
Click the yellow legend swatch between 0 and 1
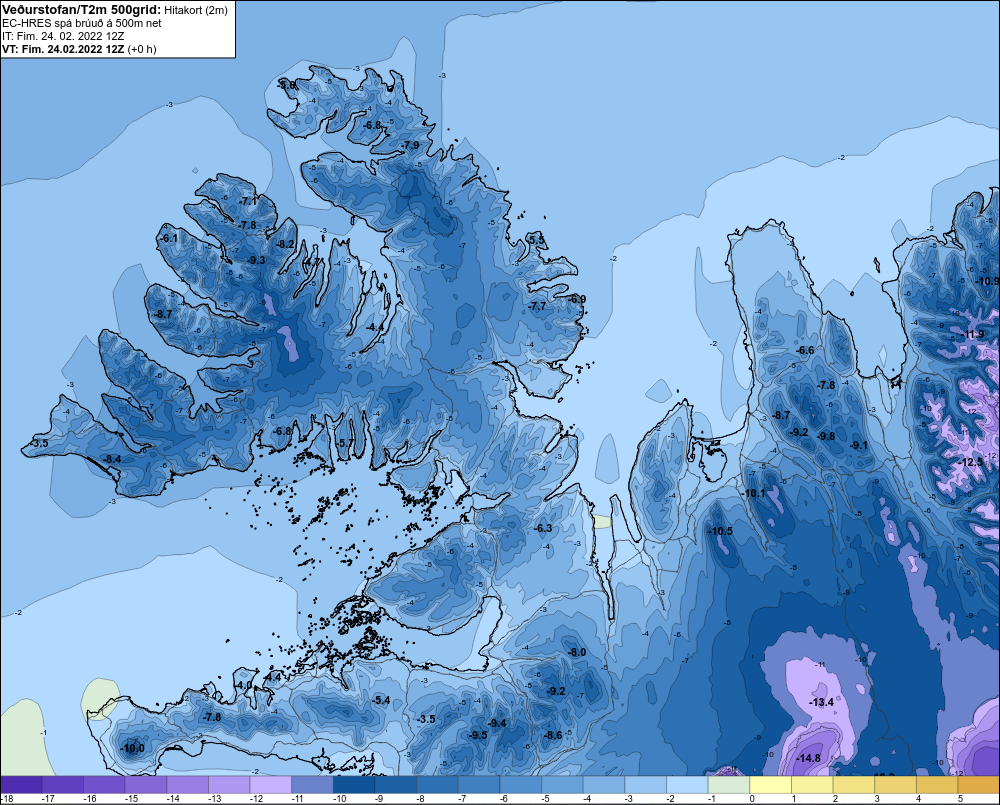coord(770,785)
